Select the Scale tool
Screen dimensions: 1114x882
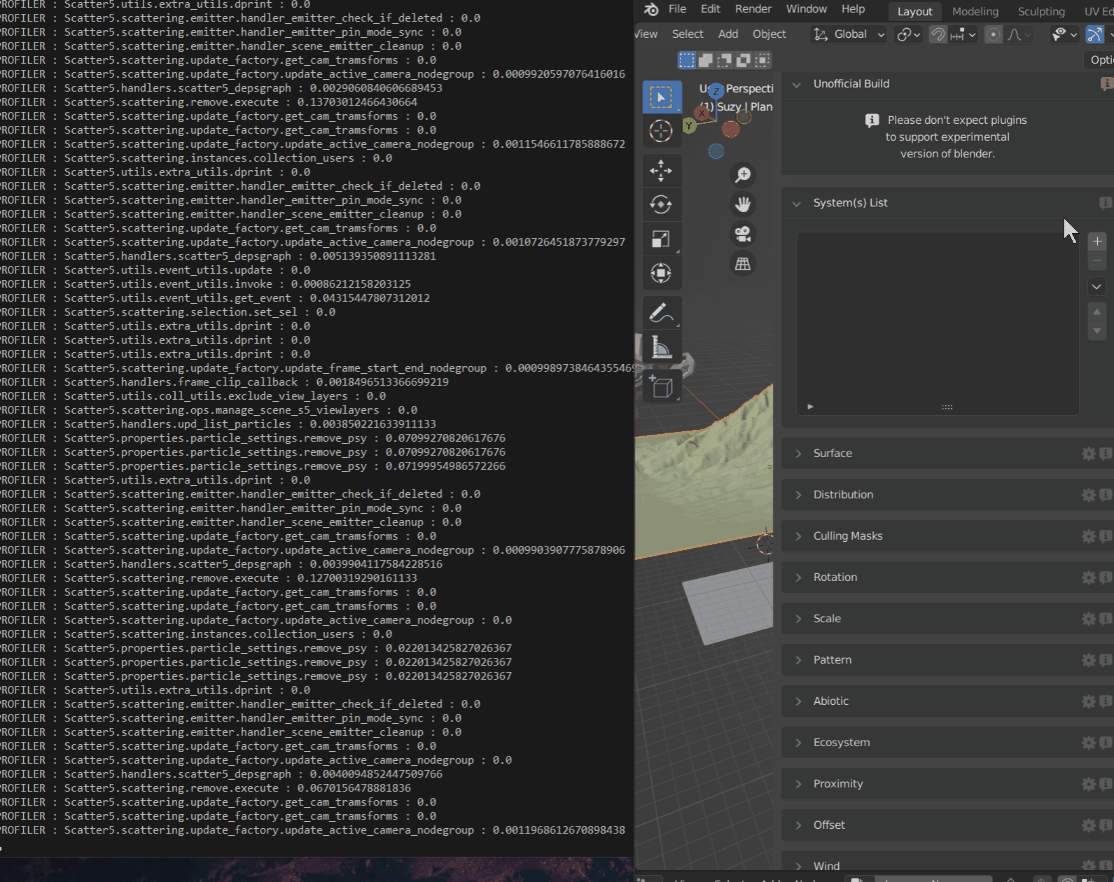[661, 239]
